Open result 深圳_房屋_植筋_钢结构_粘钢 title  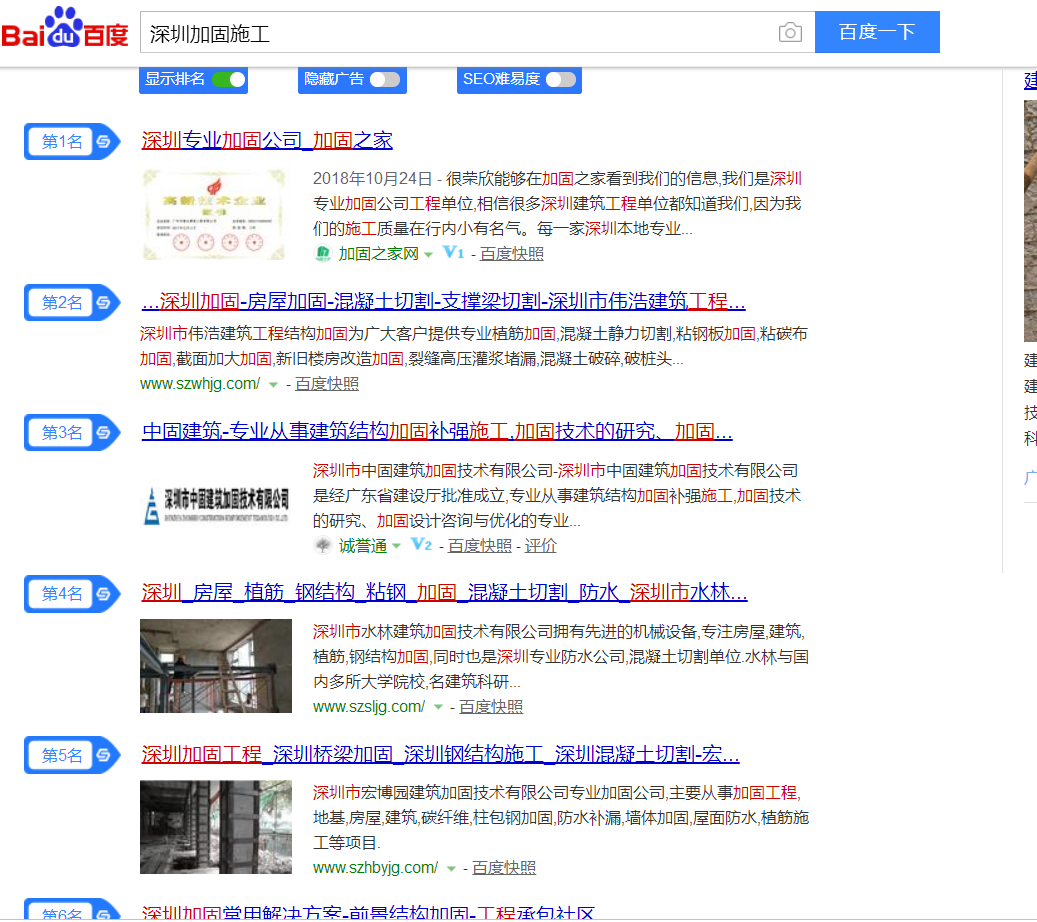click(x=444, y=592)
